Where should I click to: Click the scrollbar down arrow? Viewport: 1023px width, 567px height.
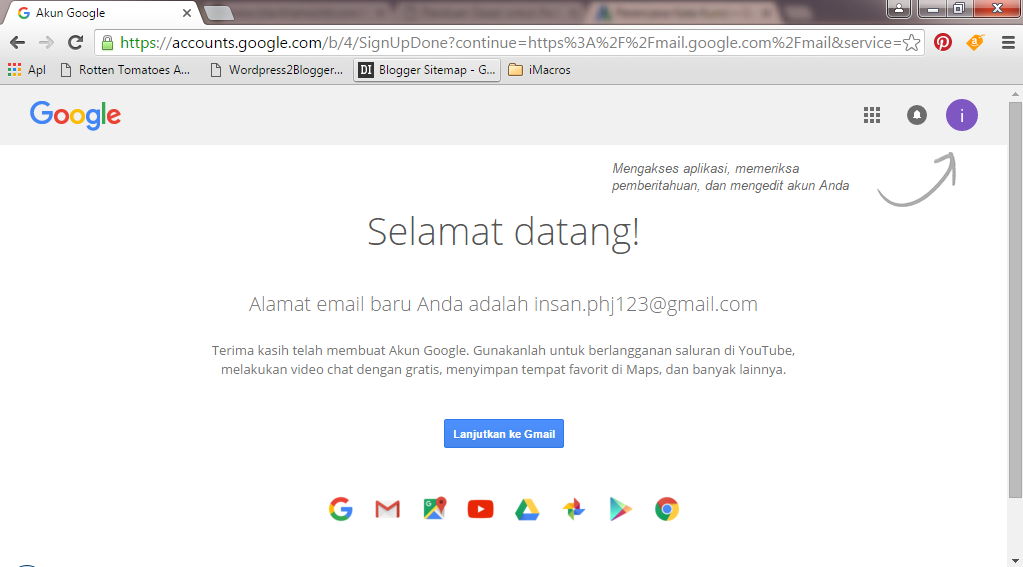1015,560
